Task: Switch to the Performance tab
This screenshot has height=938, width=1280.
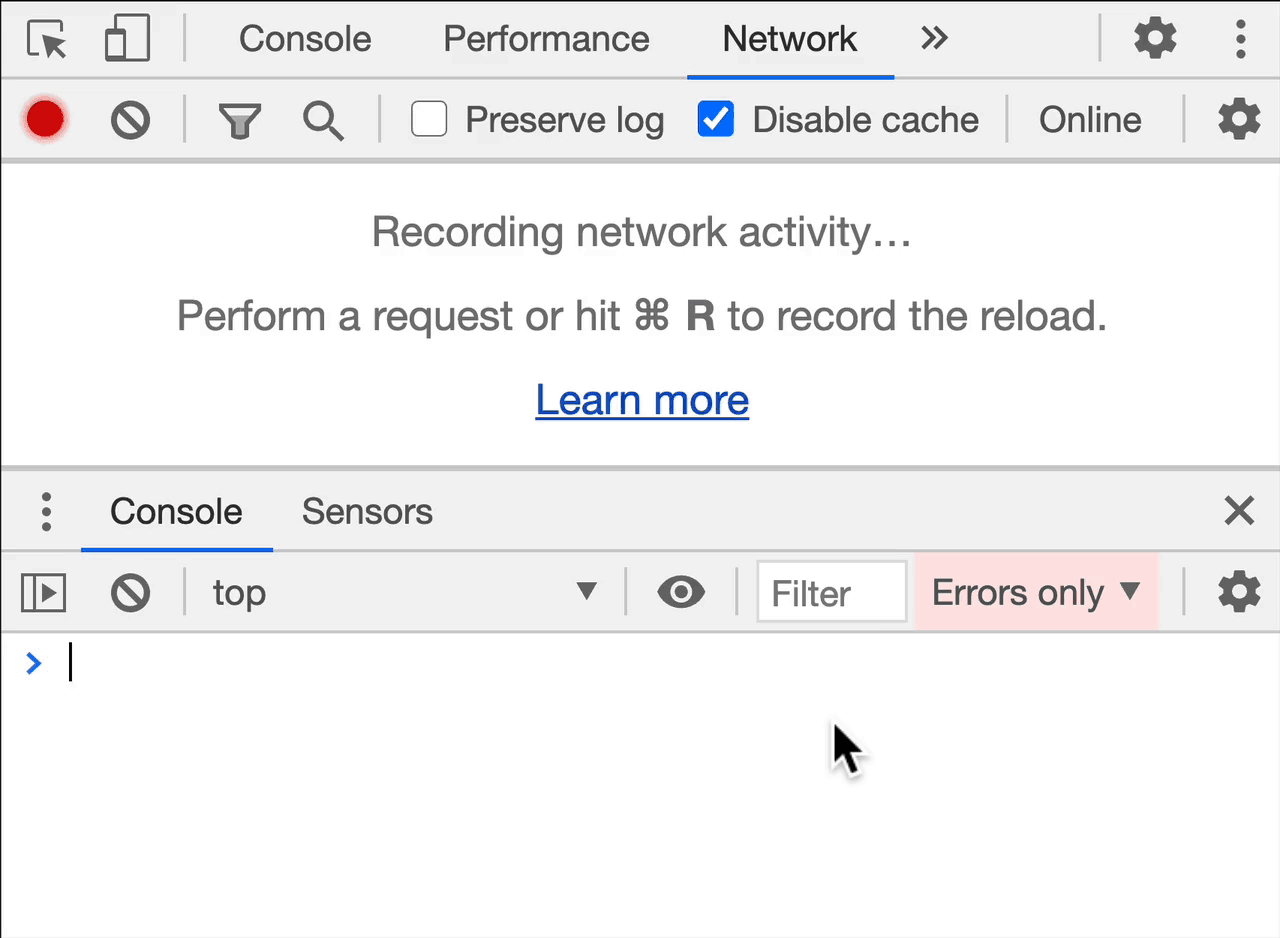Action: [x=546, y=39]
